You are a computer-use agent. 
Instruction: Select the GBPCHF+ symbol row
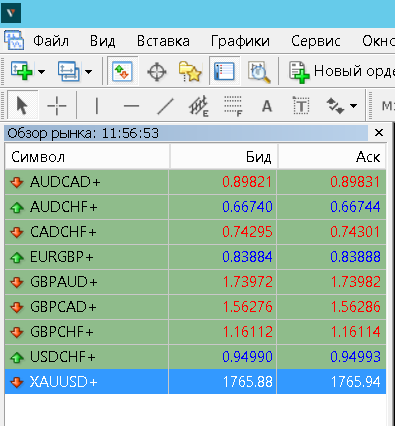click(x=195, y=332)
